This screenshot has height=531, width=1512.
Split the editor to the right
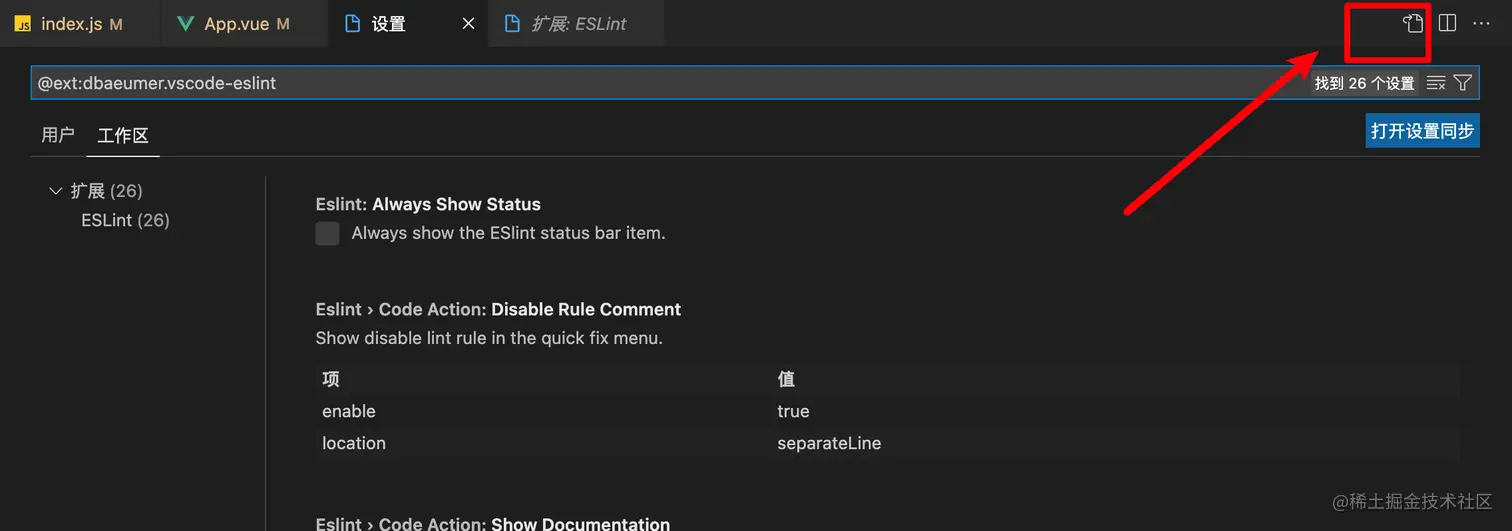pyautogui.click(x=1447, y=23)
